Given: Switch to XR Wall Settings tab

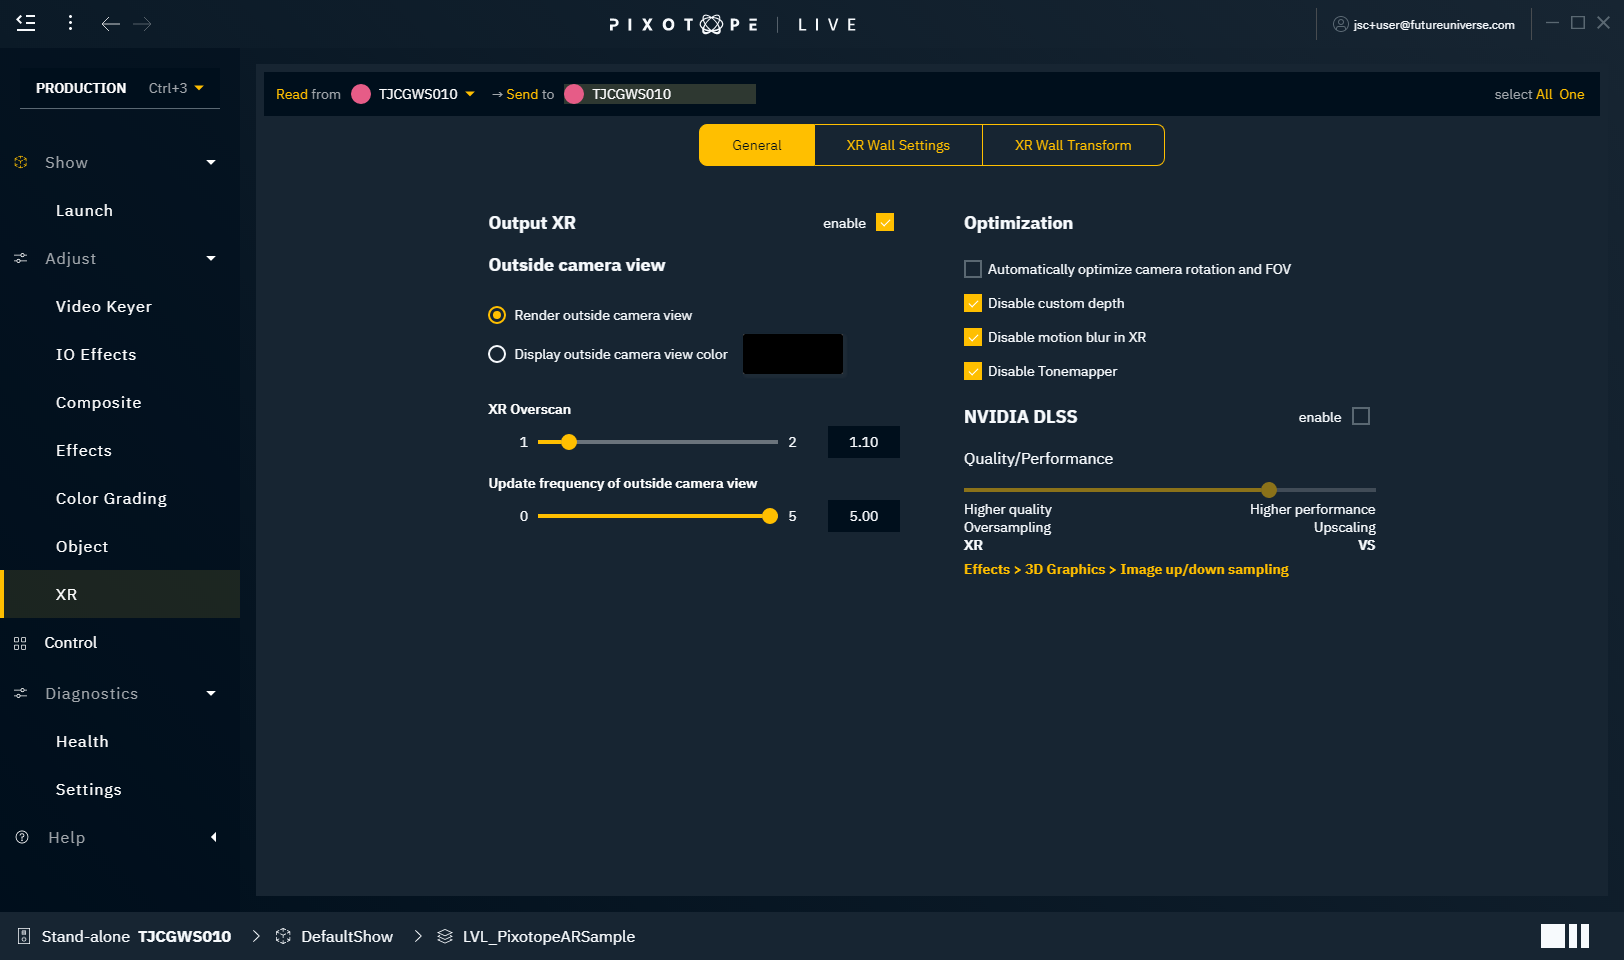Looking at the screenshot, I should click(x=898, y=145).
